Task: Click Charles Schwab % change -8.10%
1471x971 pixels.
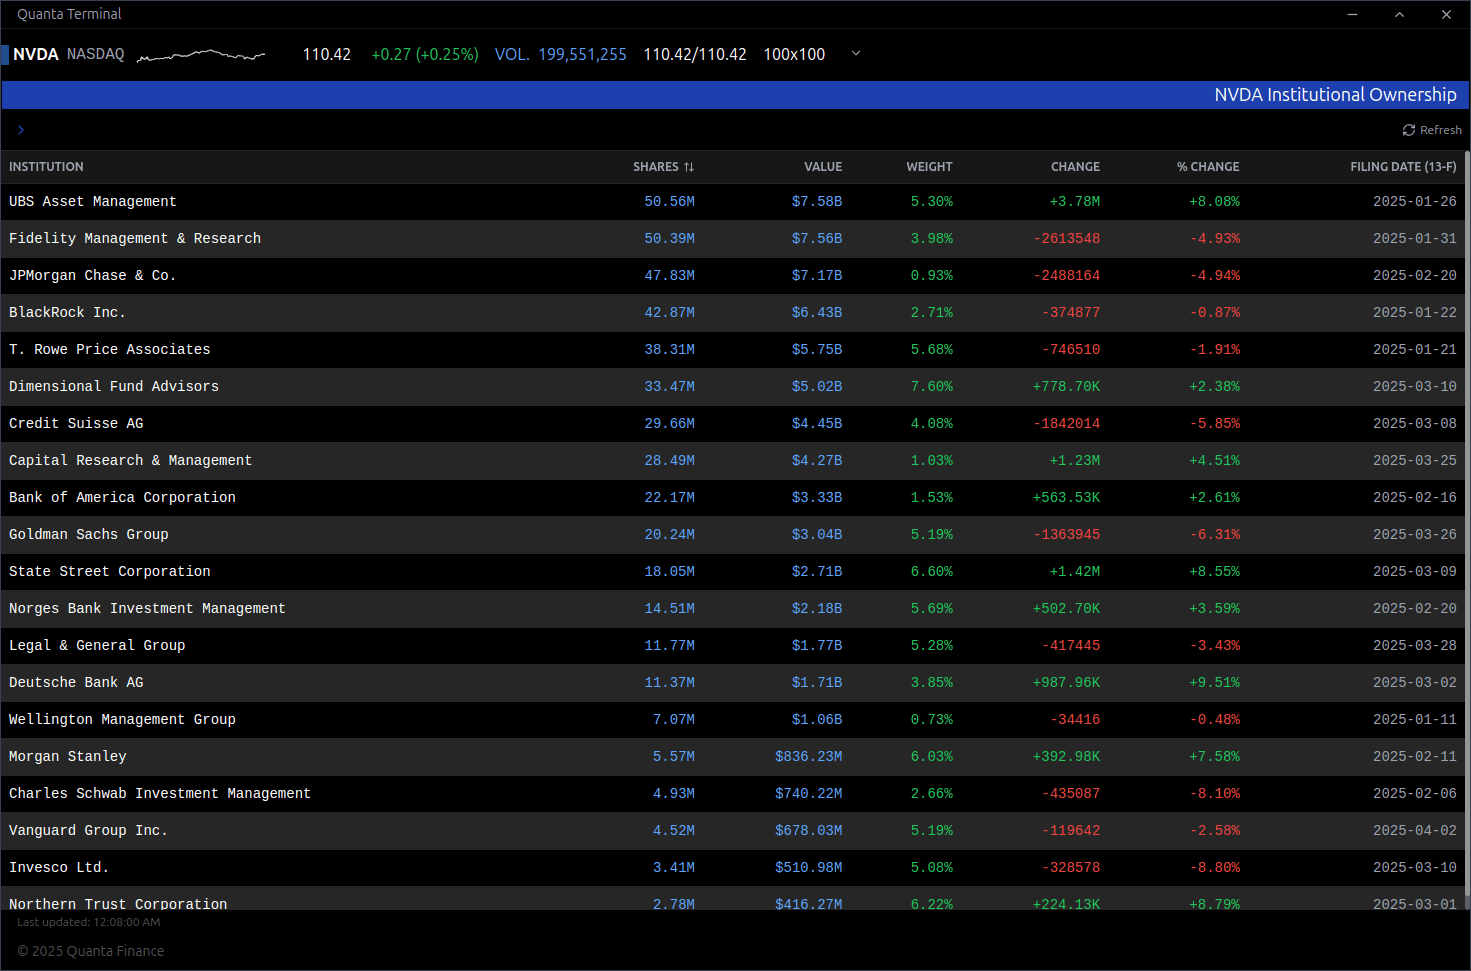Action: tap(1215, 794)
